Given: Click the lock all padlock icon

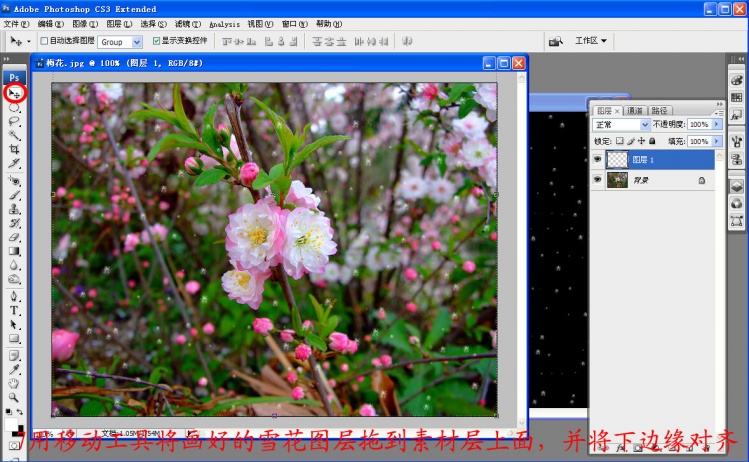Looking at the screenshot, I should (651, 141).
